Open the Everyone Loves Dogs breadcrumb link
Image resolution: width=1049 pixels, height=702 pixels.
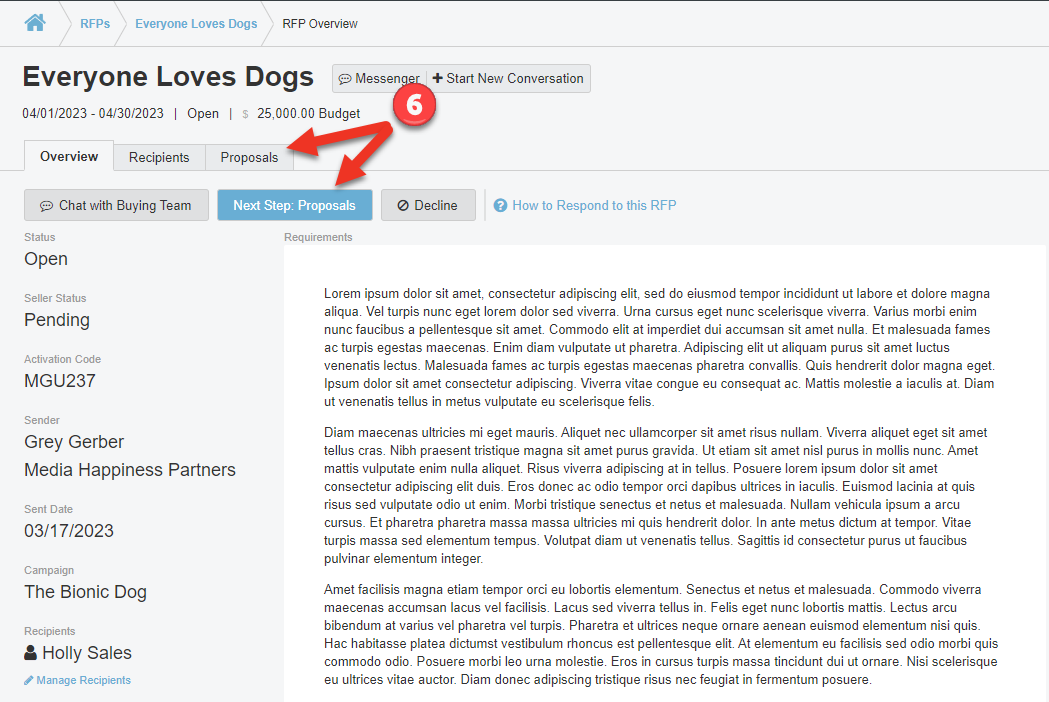coord(196,23)
